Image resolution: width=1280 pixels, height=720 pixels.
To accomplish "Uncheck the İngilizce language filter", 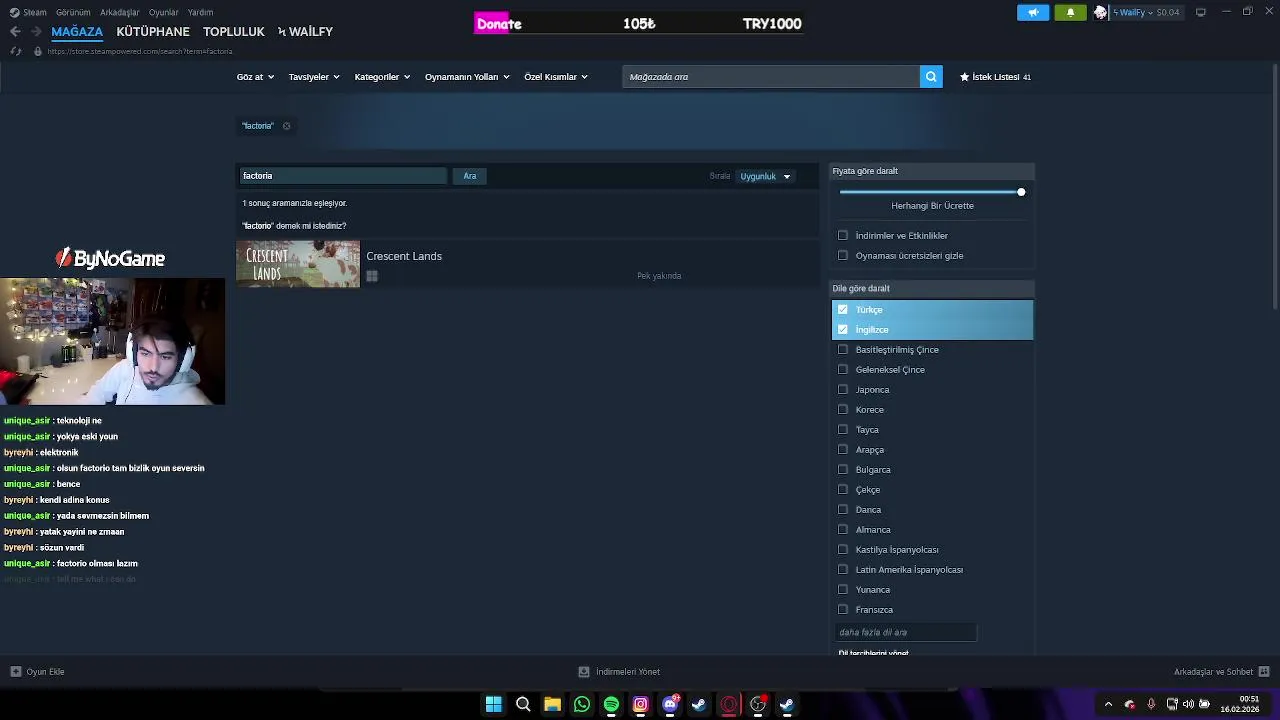I will (x=843, y=330).
